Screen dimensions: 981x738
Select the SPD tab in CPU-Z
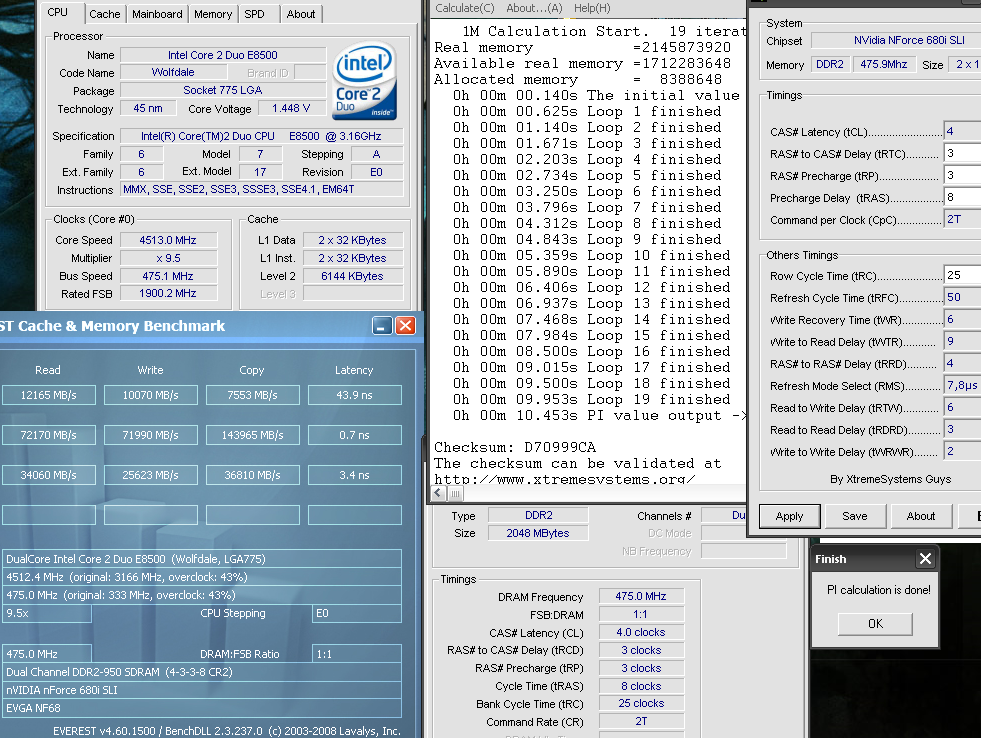254,14
